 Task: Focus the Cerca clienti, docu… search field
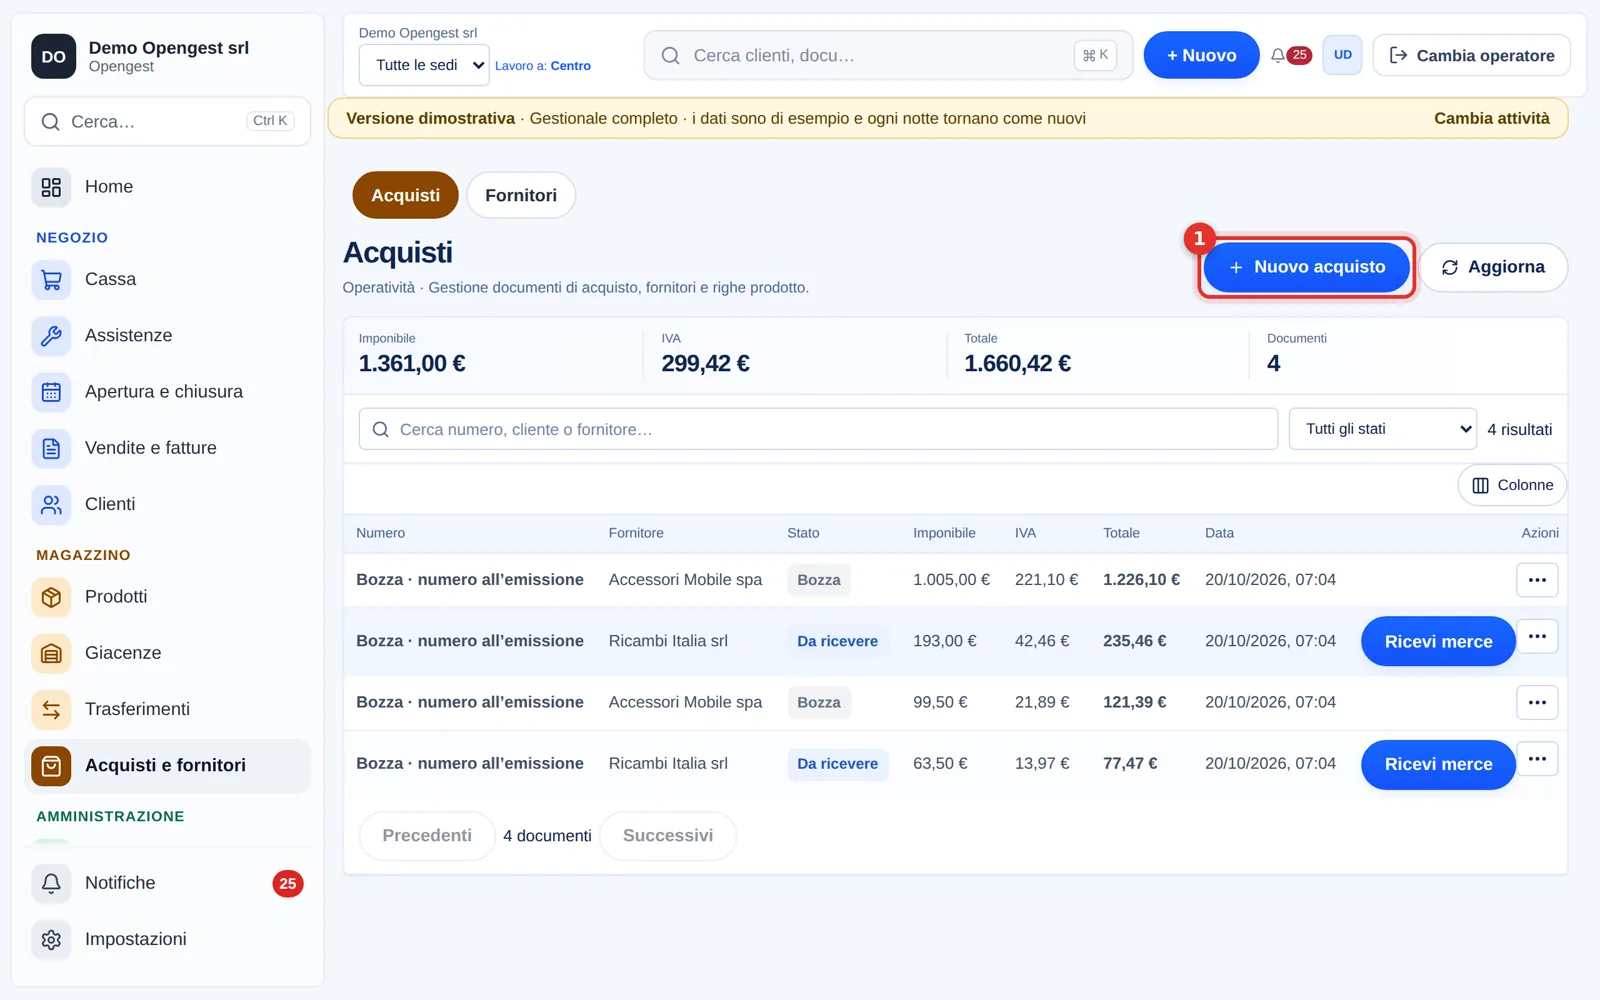[888, 55]
